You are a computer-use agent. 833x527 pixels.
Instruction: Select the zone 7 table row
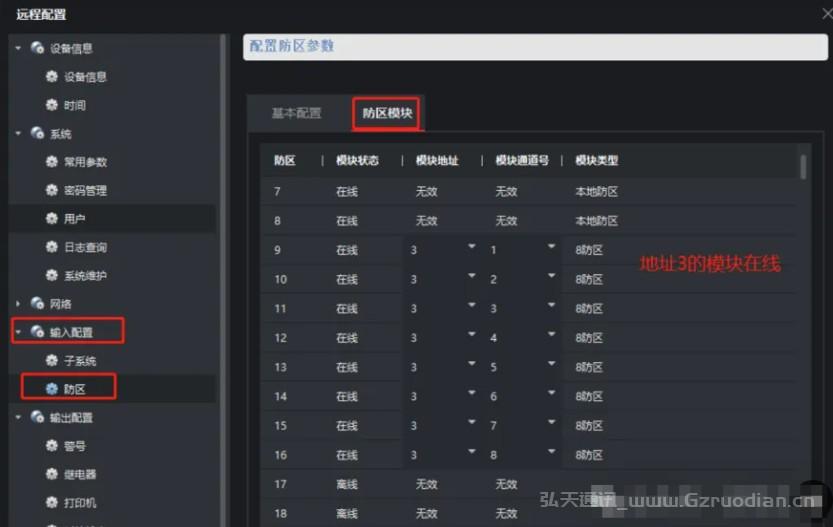[x=529, y=191]
